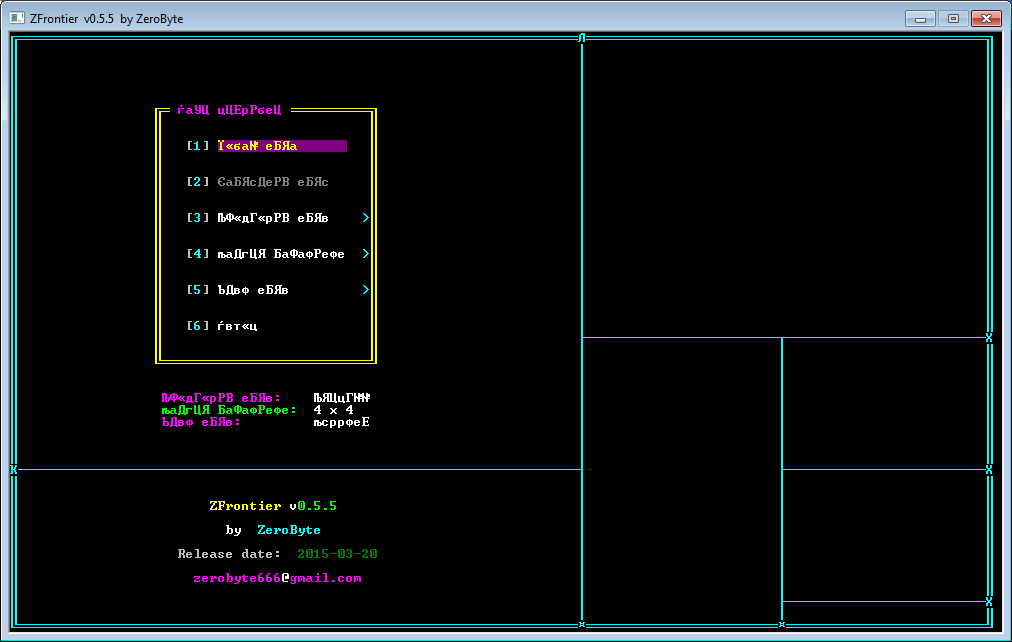This screenshot has width=1012, height=642.
Task: Expand the submenu arrow beside option [3]
Action: click(x=364, y=217)
